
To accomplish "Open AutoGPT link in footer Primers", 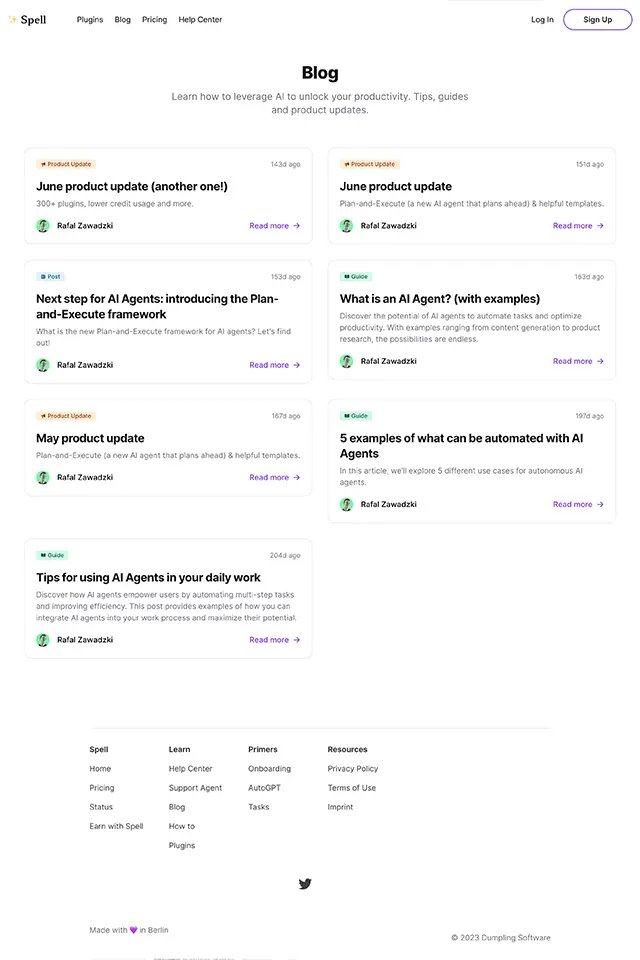I will click(x=264, y=788).
